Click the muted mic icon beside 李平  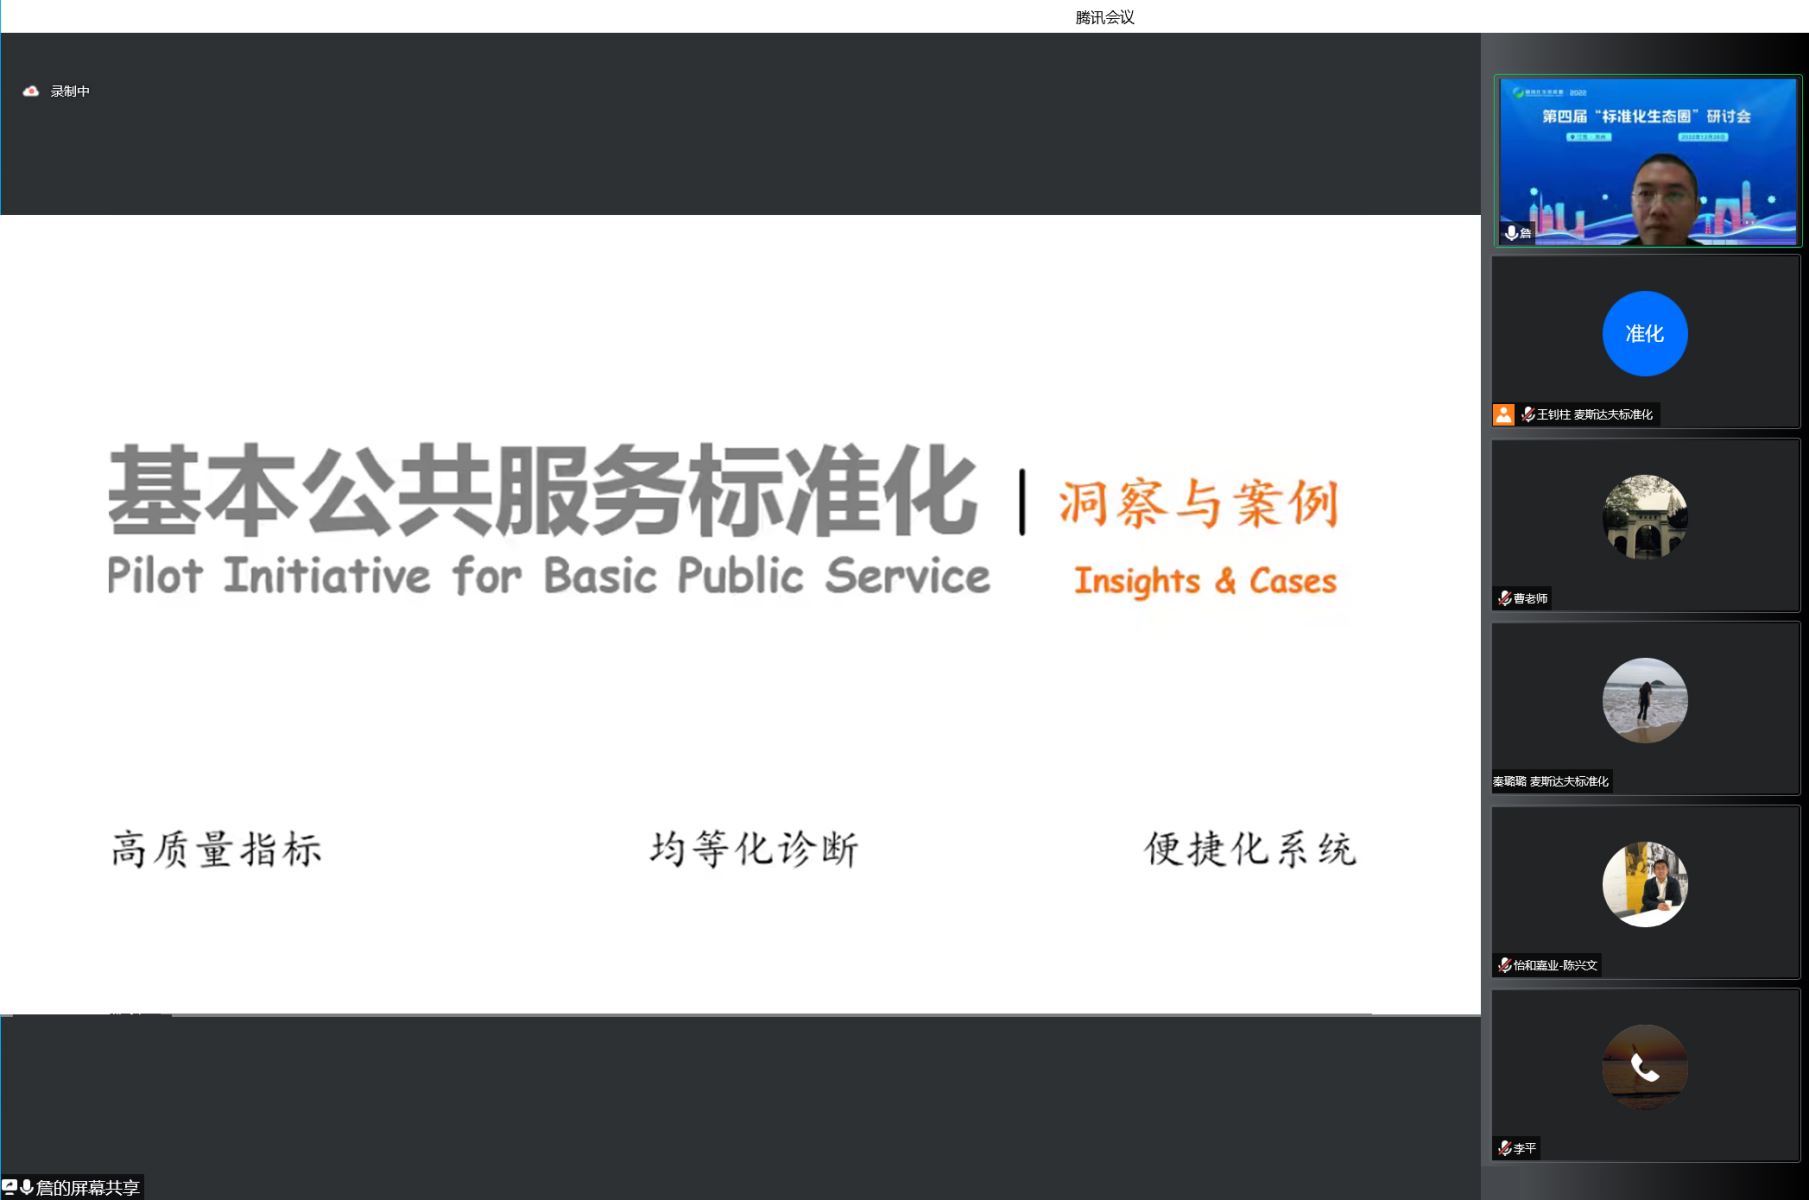pyautogui.click(x=1504, y=1148)
